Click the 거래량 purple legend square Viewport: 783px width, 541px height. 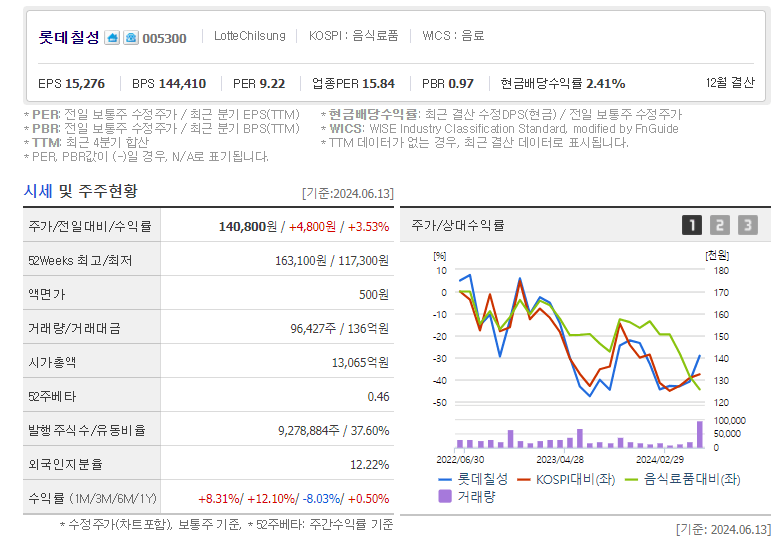pos(445,497)
